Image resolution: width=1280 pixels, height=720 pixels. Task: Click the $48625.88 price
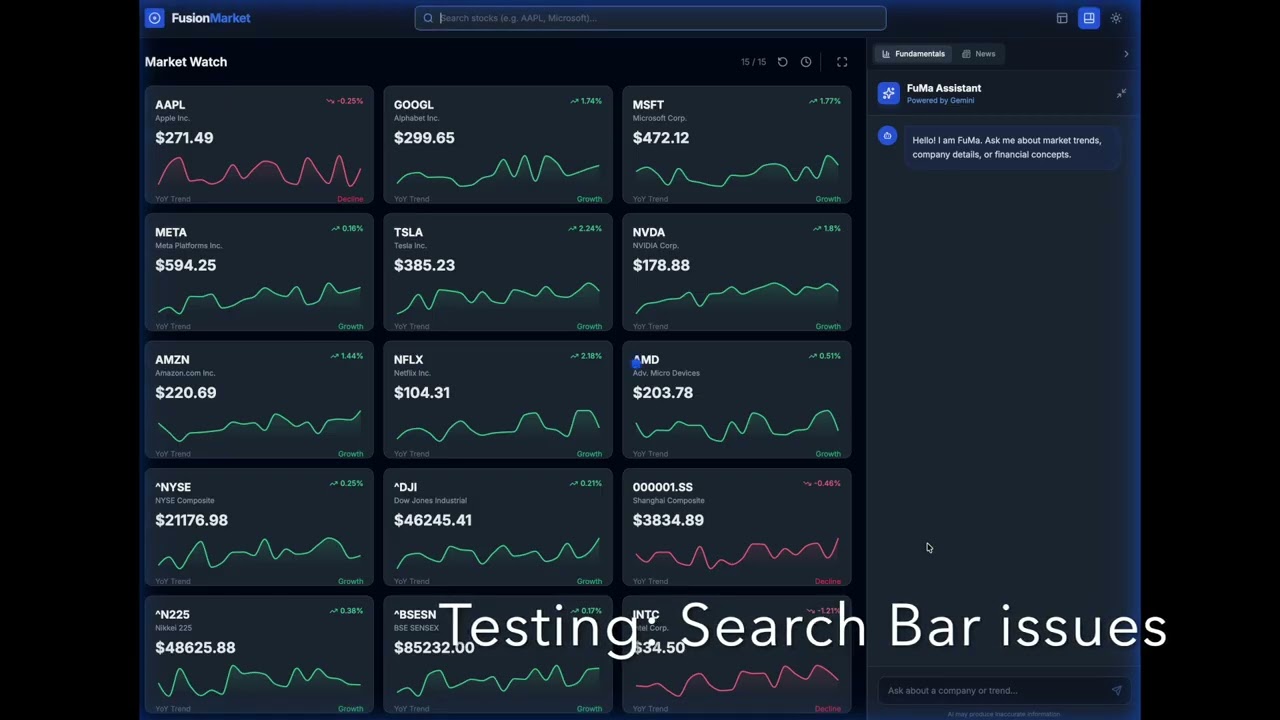point(195,648)
